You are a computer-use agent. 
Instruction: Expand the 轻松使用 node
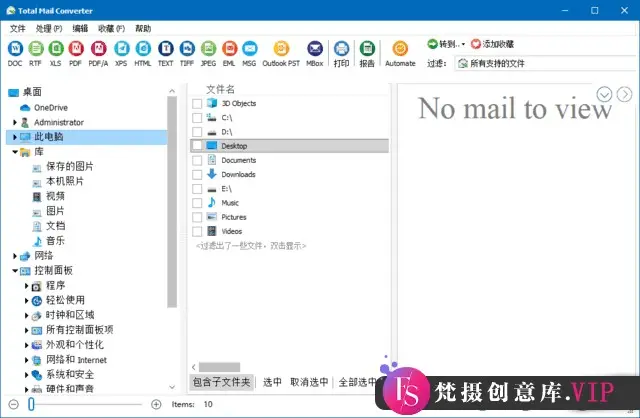pyautogui.click(x=27, y=301)
